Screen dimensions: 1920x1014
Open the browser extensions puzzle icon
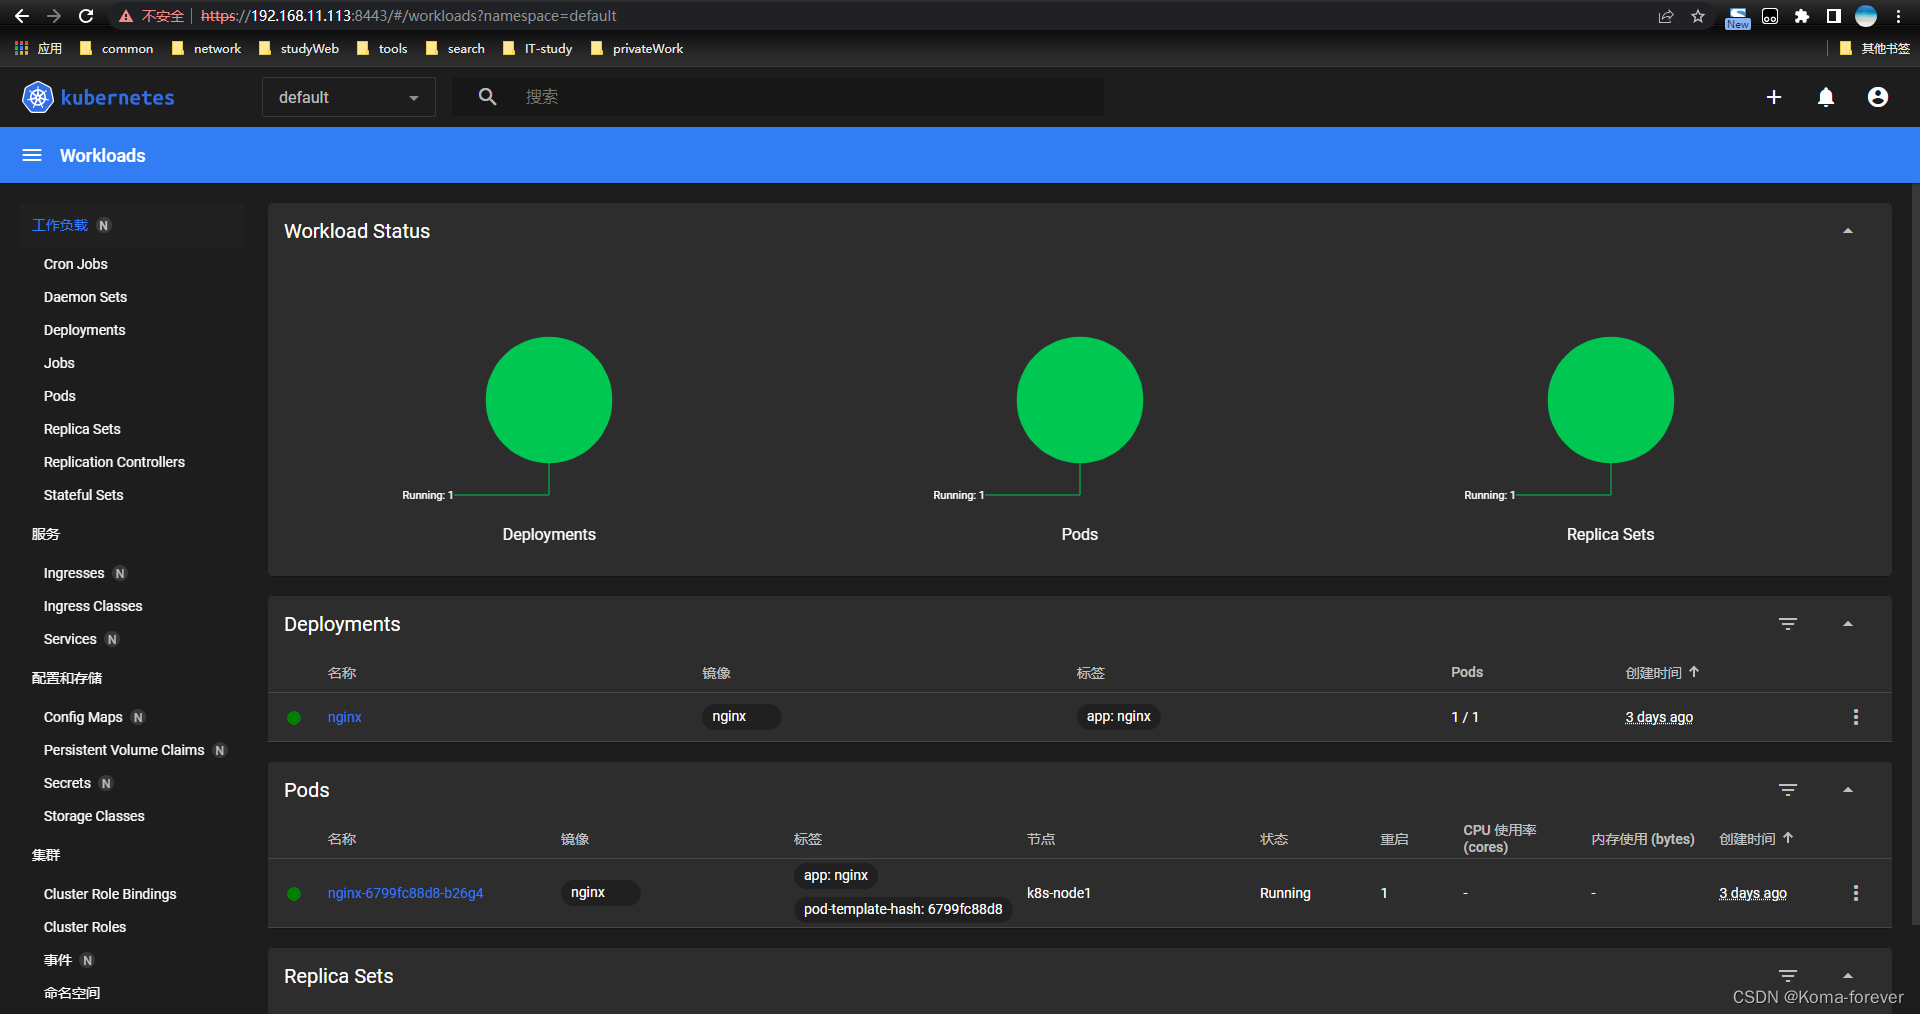coord(1802,16)
